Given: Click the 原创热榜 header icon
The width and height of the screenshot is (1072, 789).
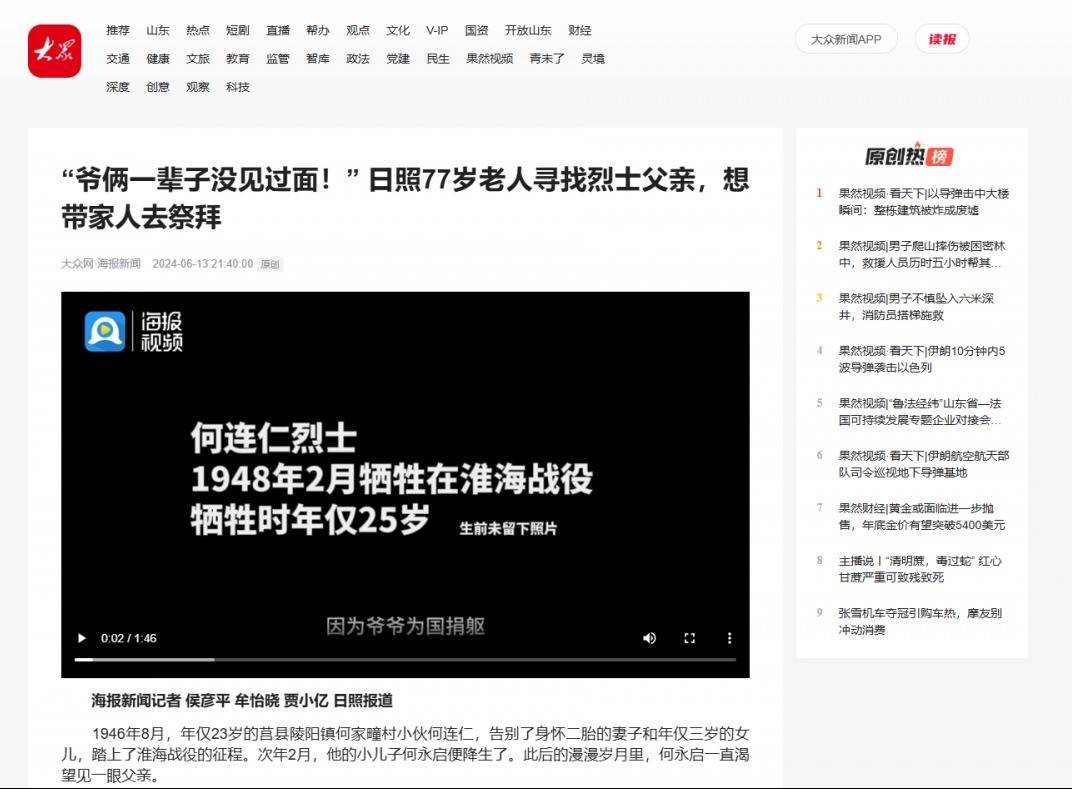Looking at the screenshot, I should pos(909,157).
